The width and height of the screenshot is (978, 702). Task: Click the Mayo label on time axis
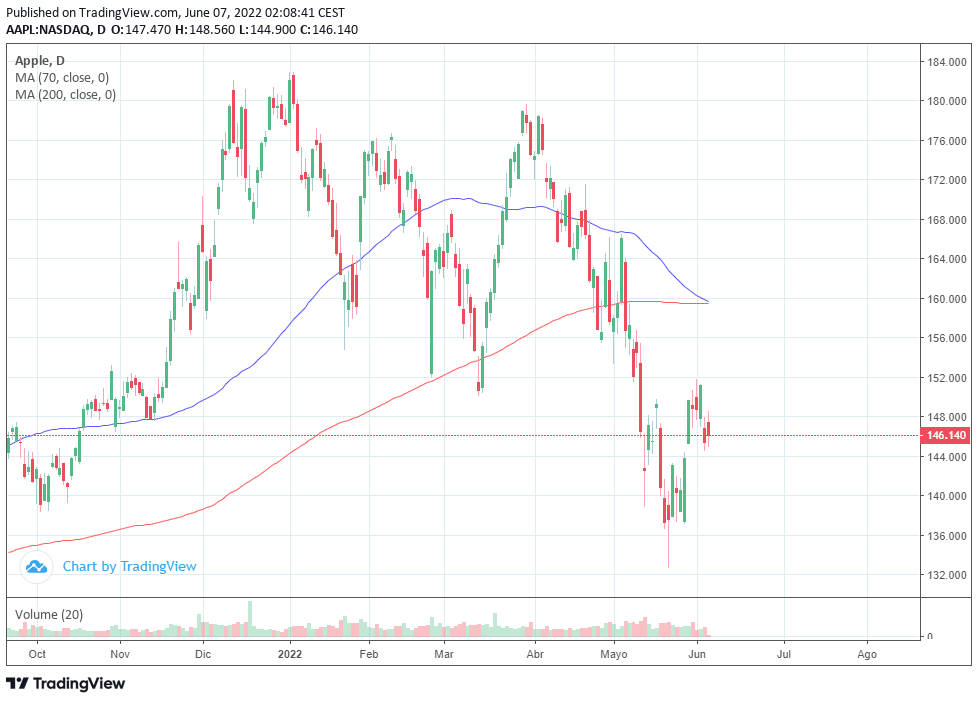(614, 654)
